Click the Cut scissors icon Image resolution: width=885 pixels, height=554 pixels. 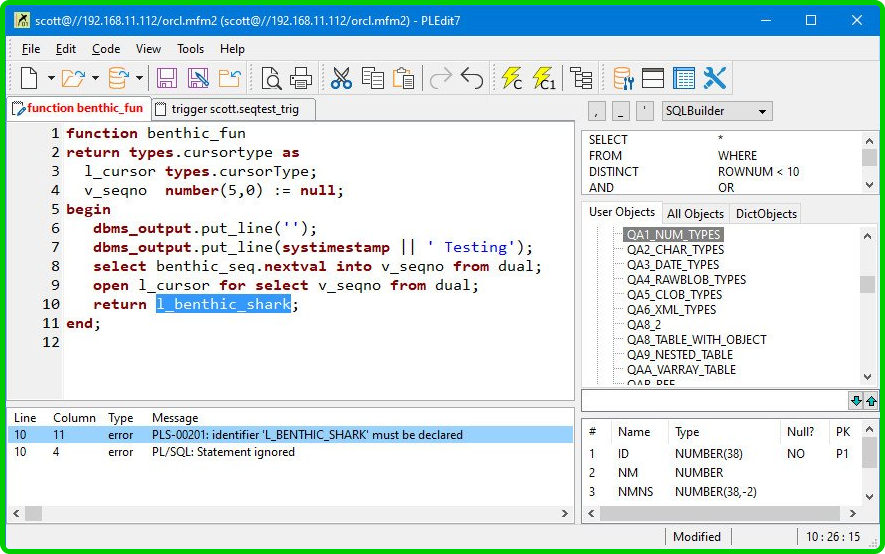(x=341, y=78)
